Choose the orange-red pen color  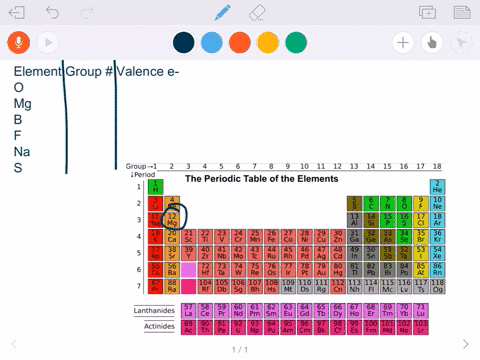point(240,43)
